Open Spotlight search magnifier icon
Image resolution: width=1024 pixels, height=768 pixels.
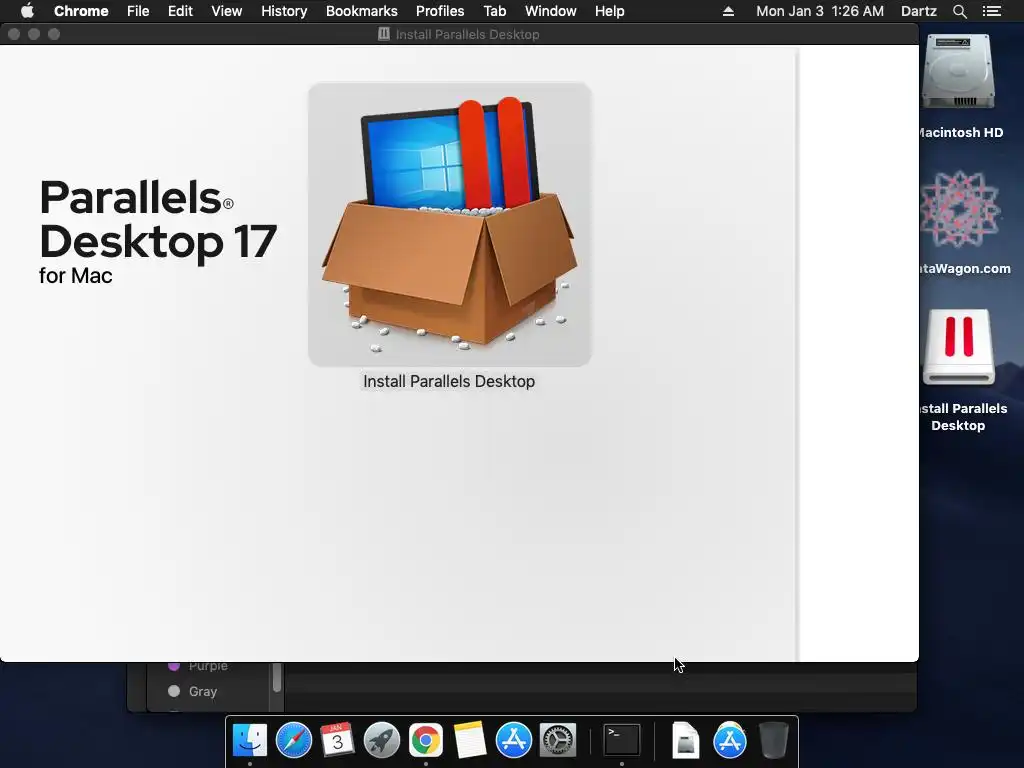(x=959, y=11)
